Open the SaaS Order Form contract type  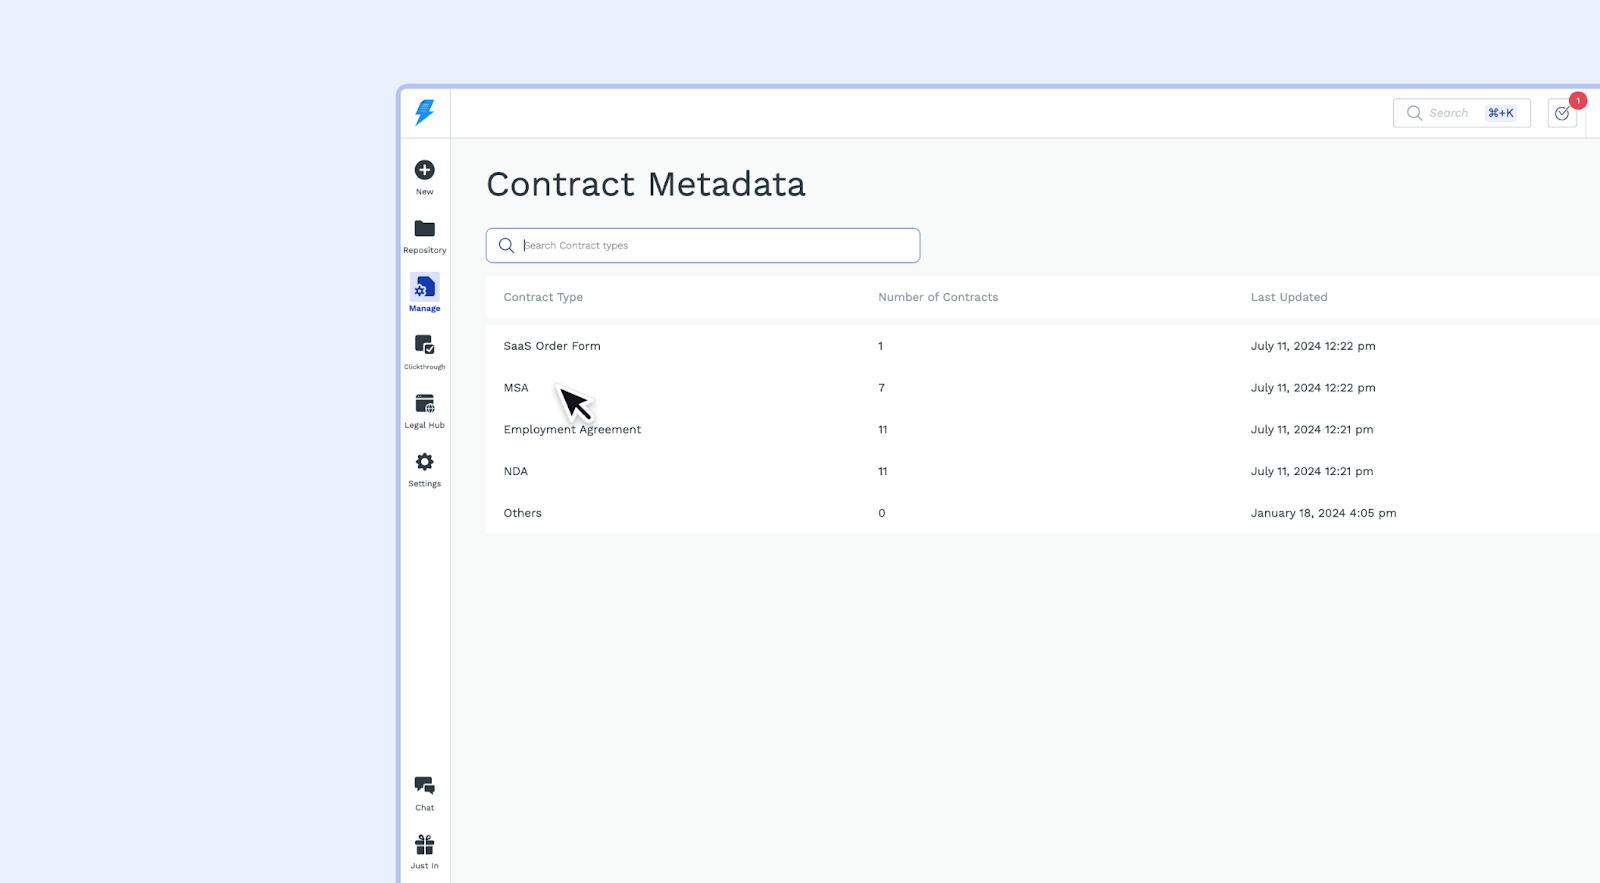pos(552,346)
